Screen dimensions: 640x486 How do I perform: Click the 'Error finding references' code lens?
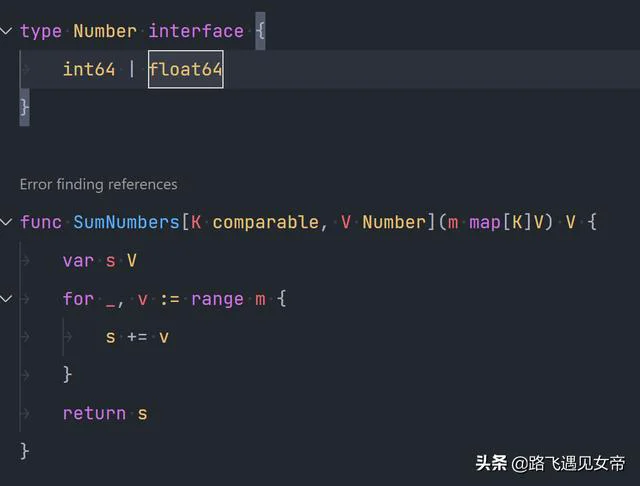(98, 184)
